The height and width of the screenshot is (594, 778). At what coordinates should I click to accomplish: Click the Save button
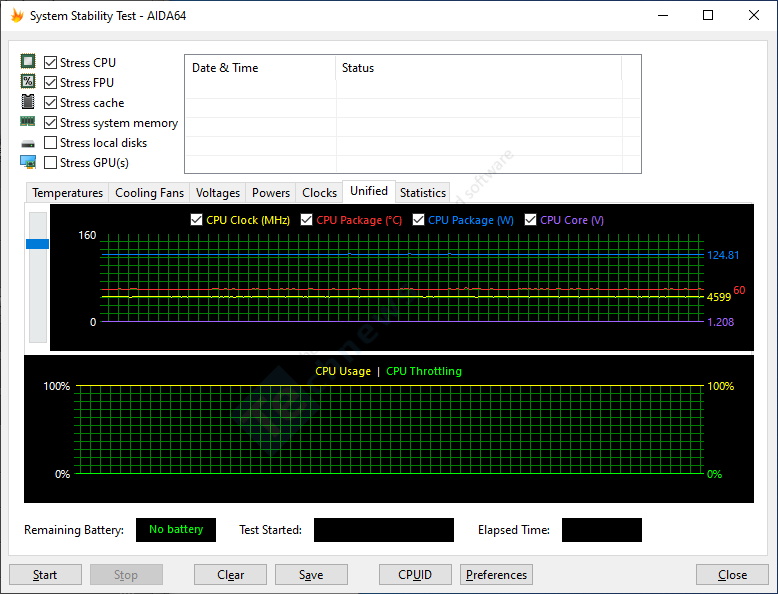[x=311, y=575]
